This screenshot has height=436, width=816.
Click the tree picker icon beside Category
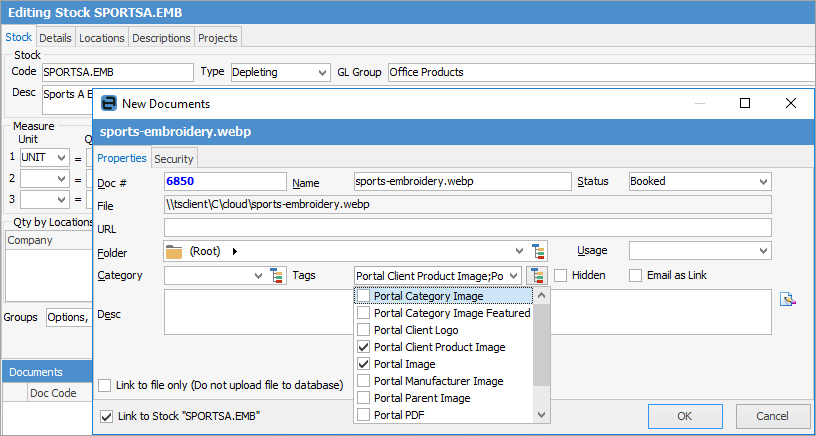(278, 275)
